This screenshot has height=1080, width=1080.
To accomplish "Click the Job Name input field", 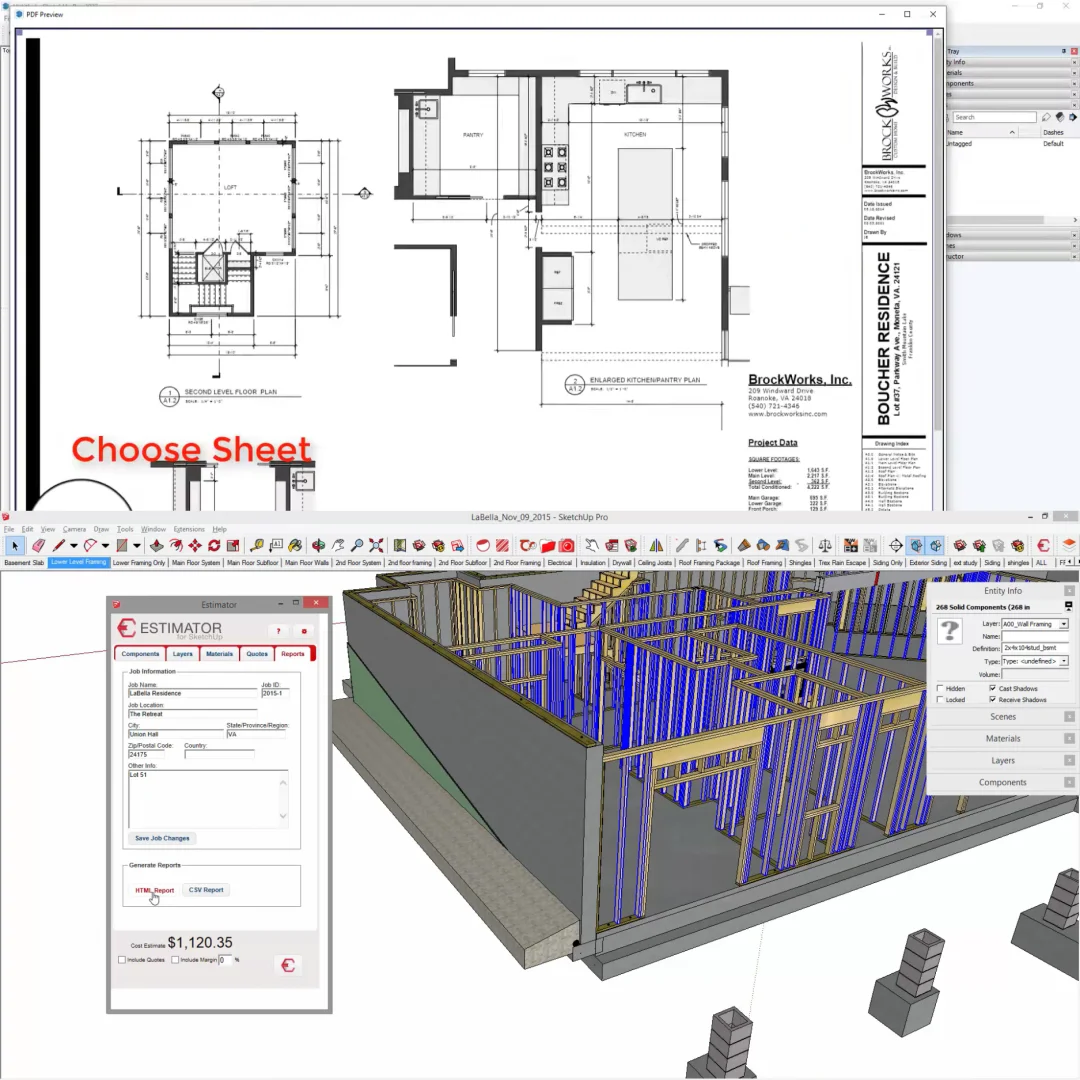I will [192, 693].
